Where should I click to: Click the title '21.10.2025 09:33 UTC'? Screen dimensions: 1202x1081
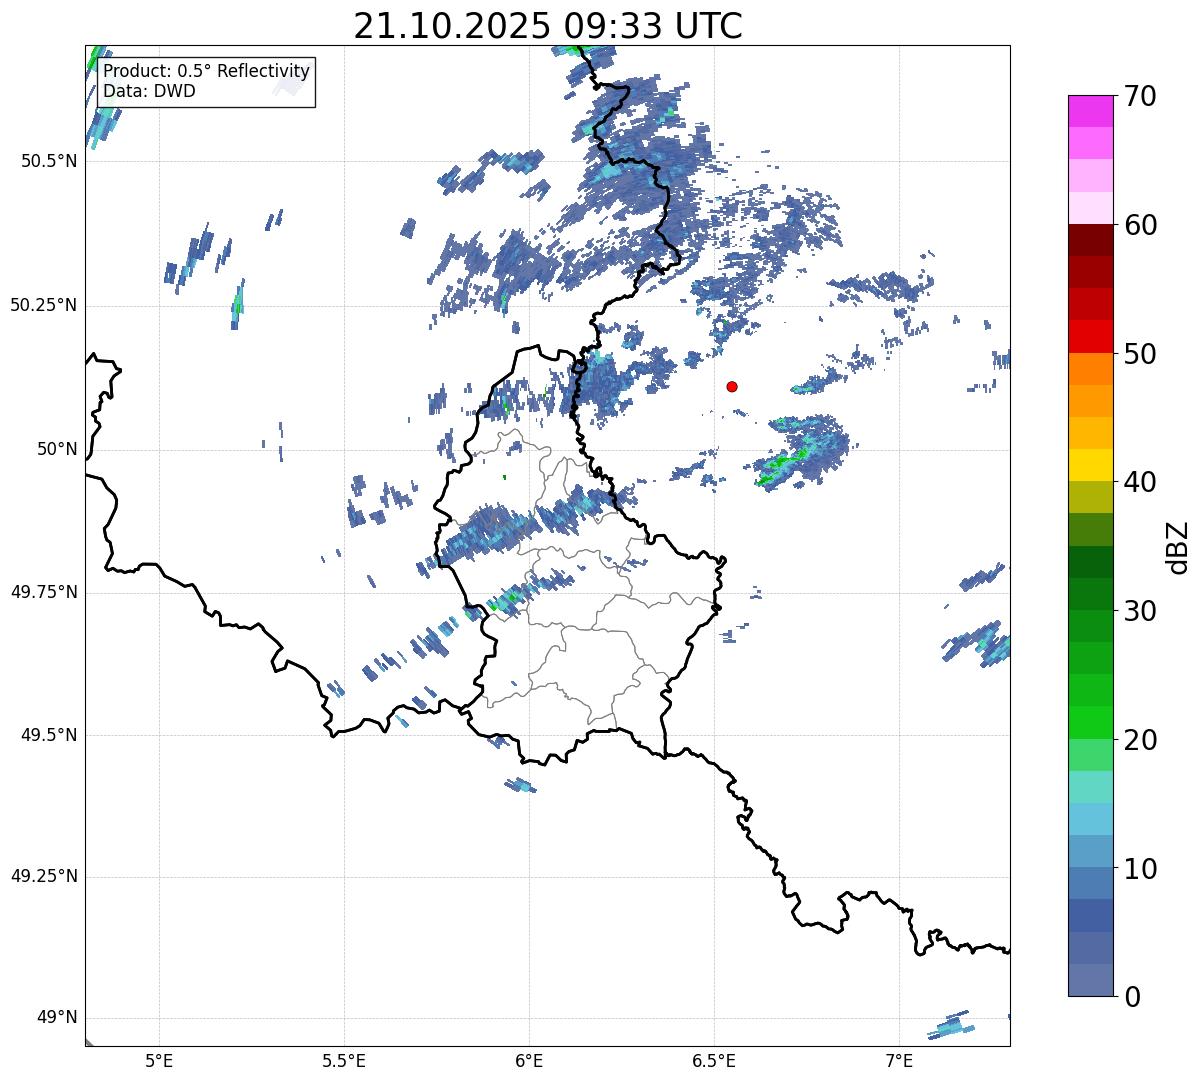[548, 26]
